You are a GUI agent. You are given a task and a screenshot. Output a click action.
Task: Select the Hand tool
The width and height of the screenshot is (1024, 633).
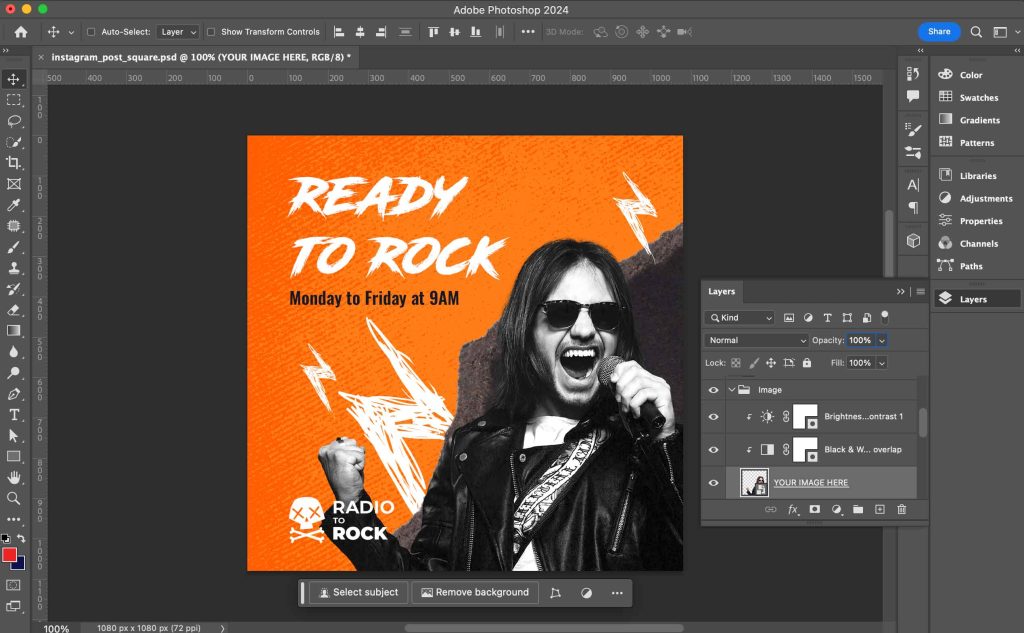pos(14,477)
